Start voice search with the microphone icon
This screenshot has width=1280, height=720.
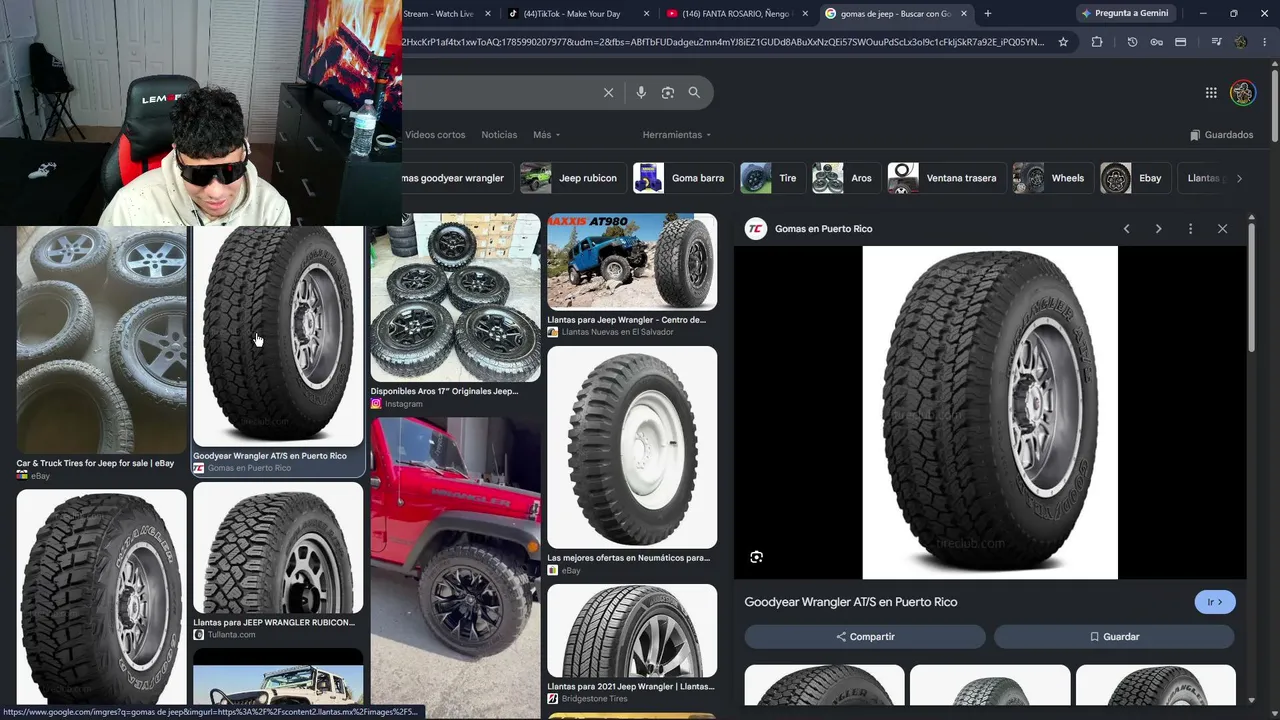pyautogui.click(x=641, y=93)
